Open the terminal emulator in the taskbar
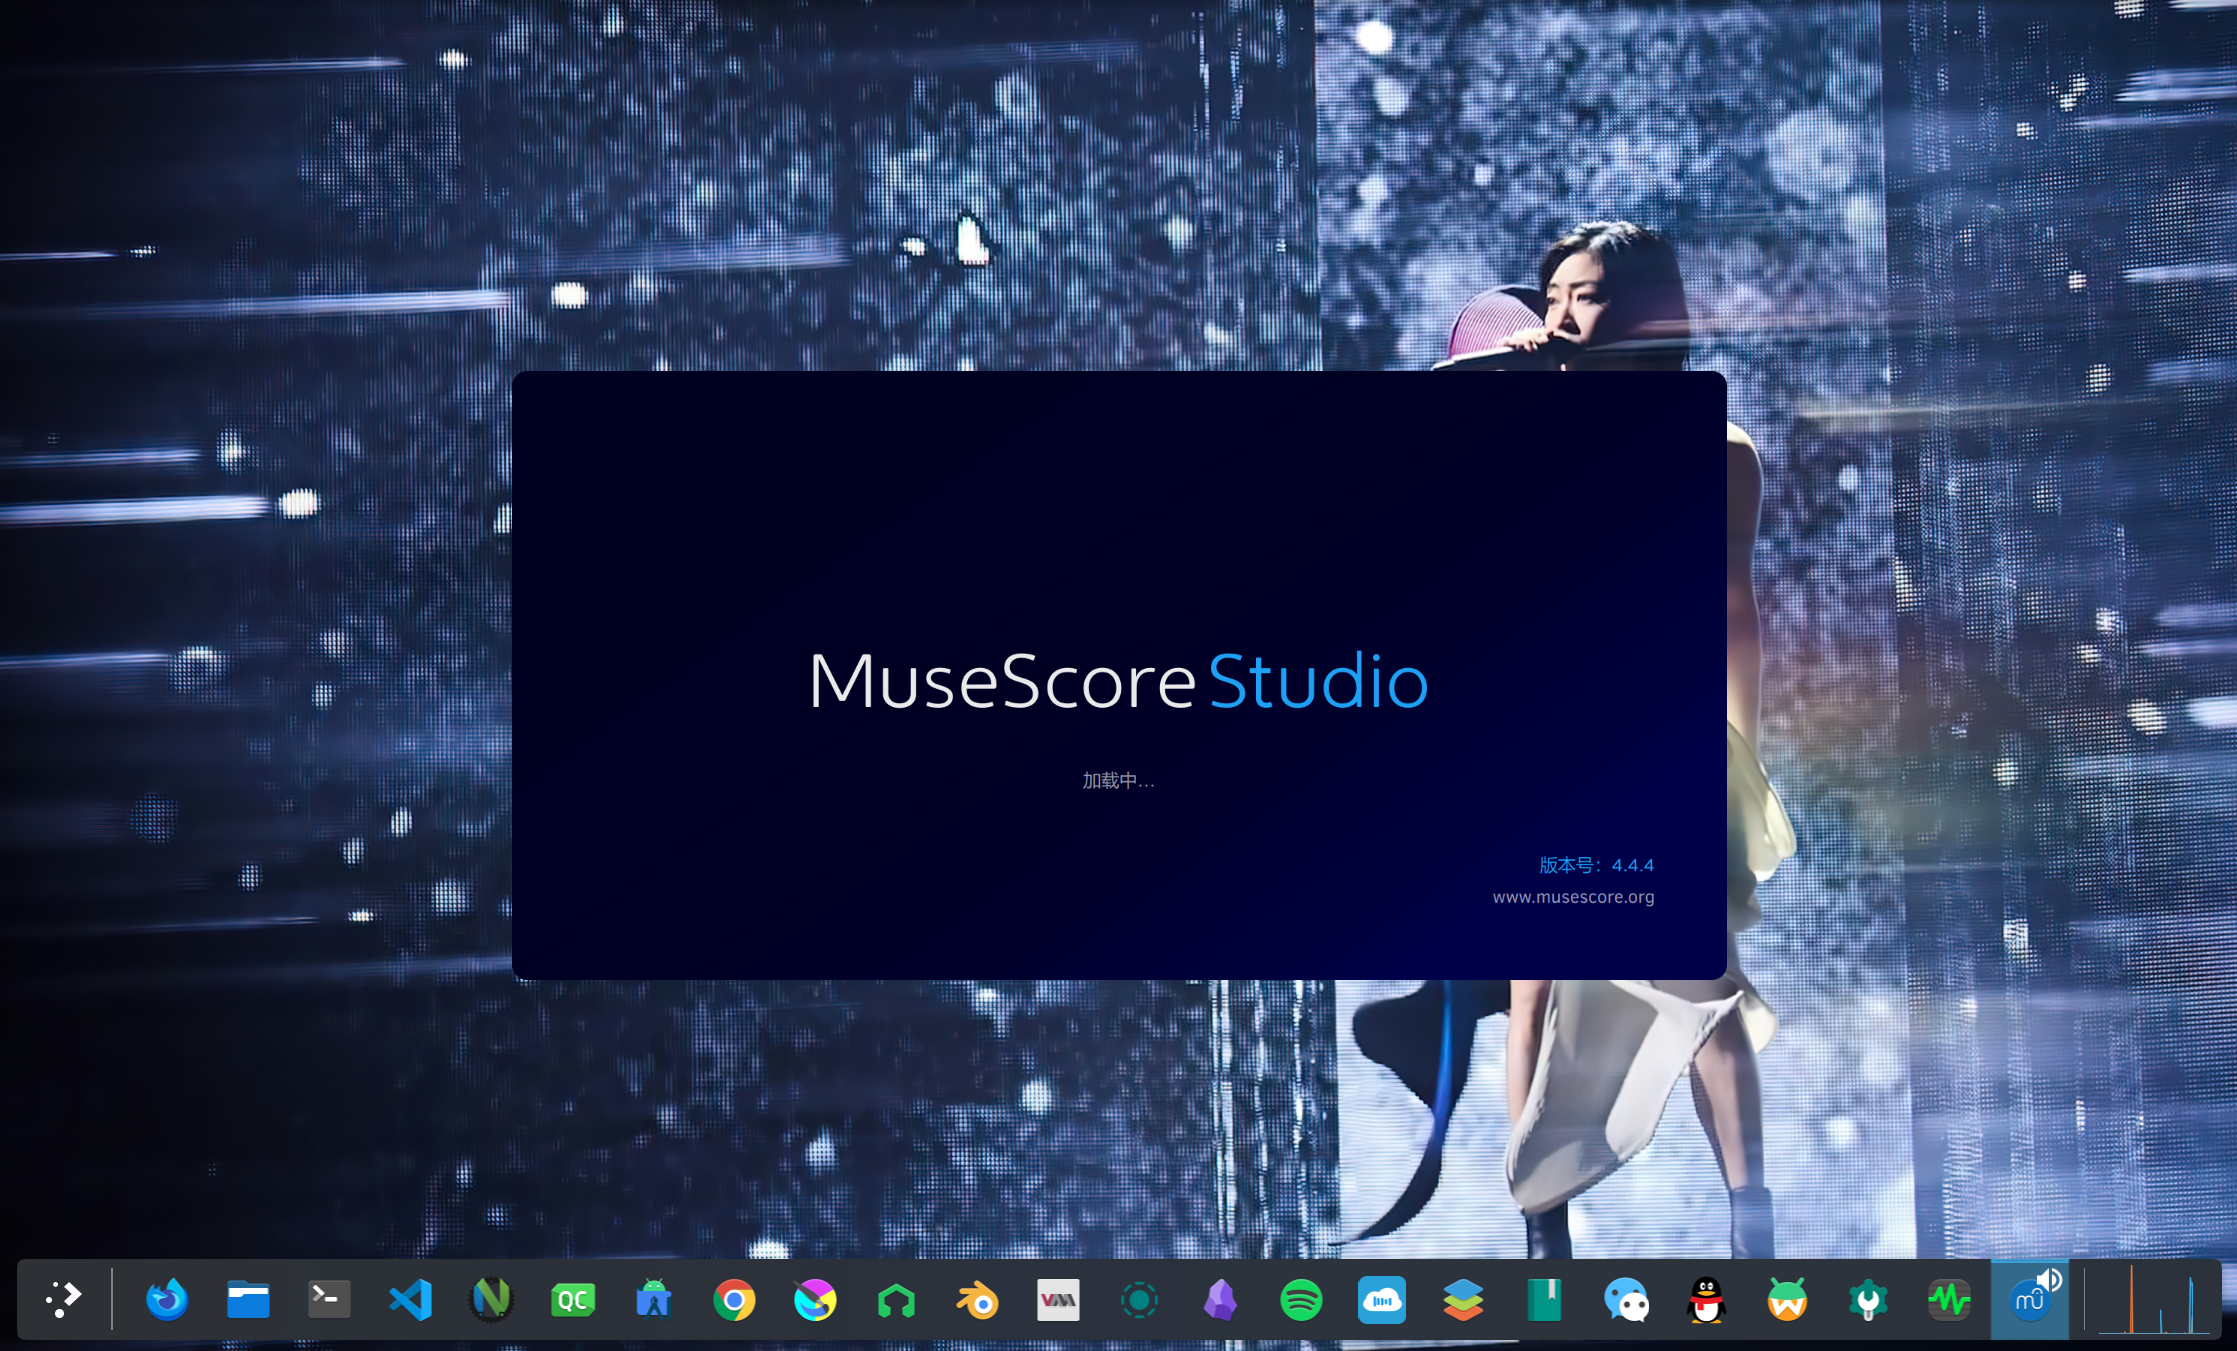 (x=329, y=1299)
